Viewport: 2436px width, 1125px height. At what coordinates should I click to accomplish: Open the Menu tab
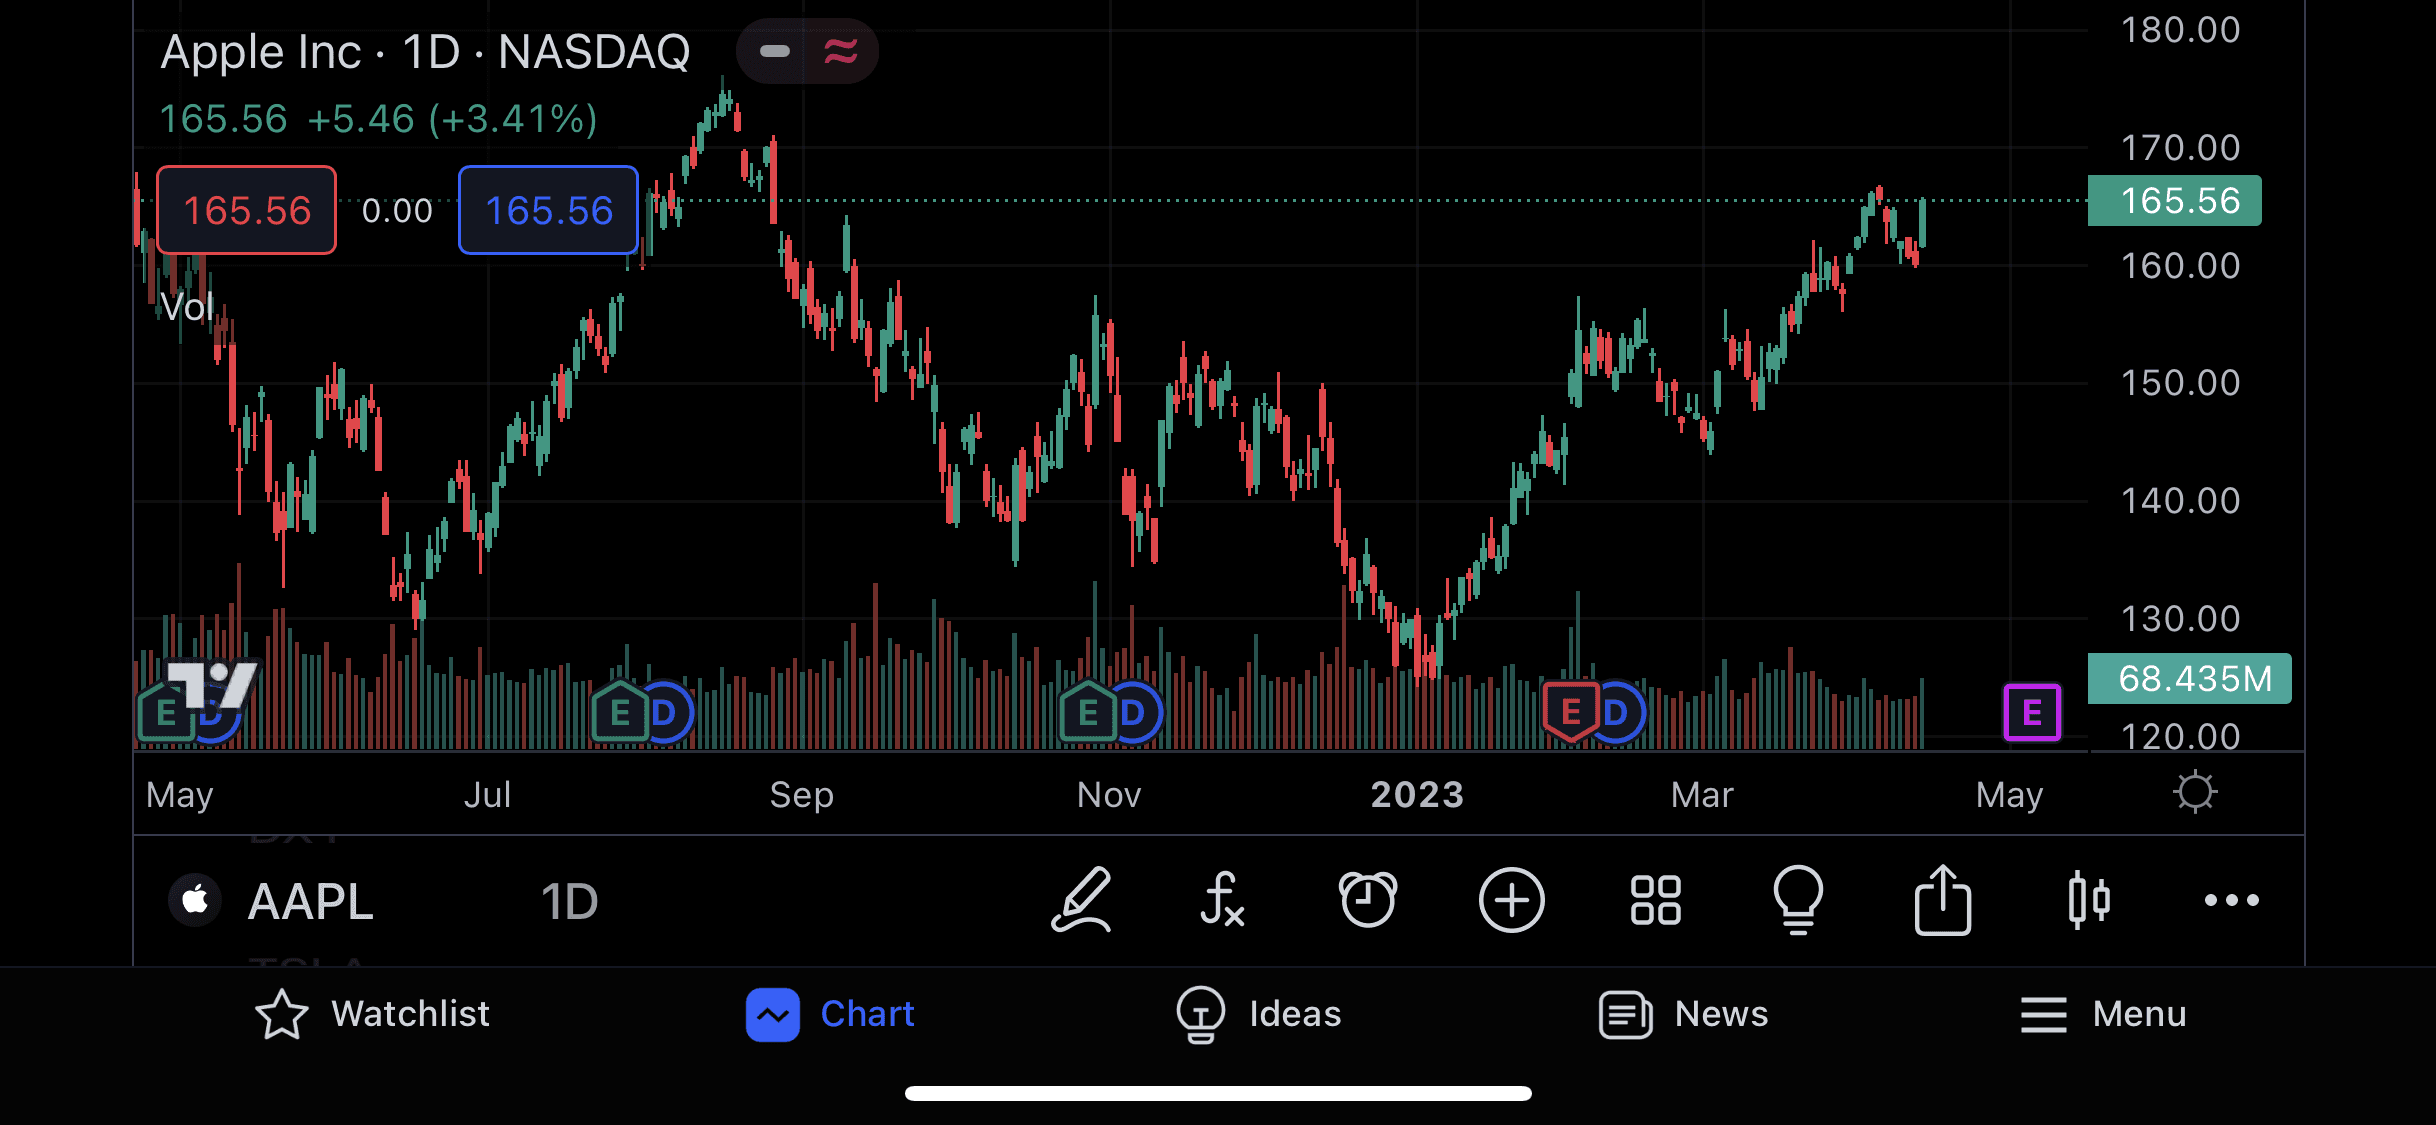point(2103,1014)
